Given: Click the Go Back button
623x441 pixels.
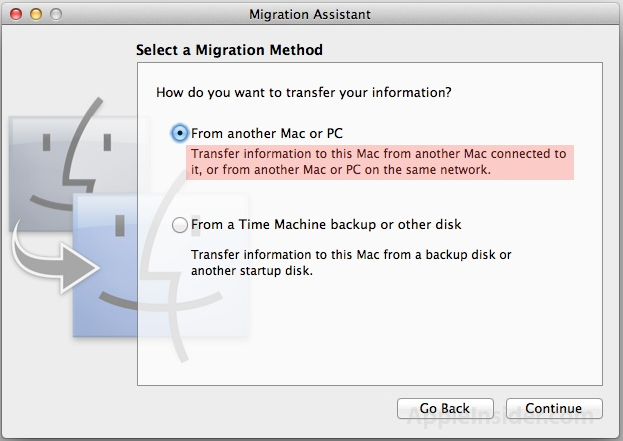Looking at the screenshot, I should pyautogui.click(x=445, y=408).
